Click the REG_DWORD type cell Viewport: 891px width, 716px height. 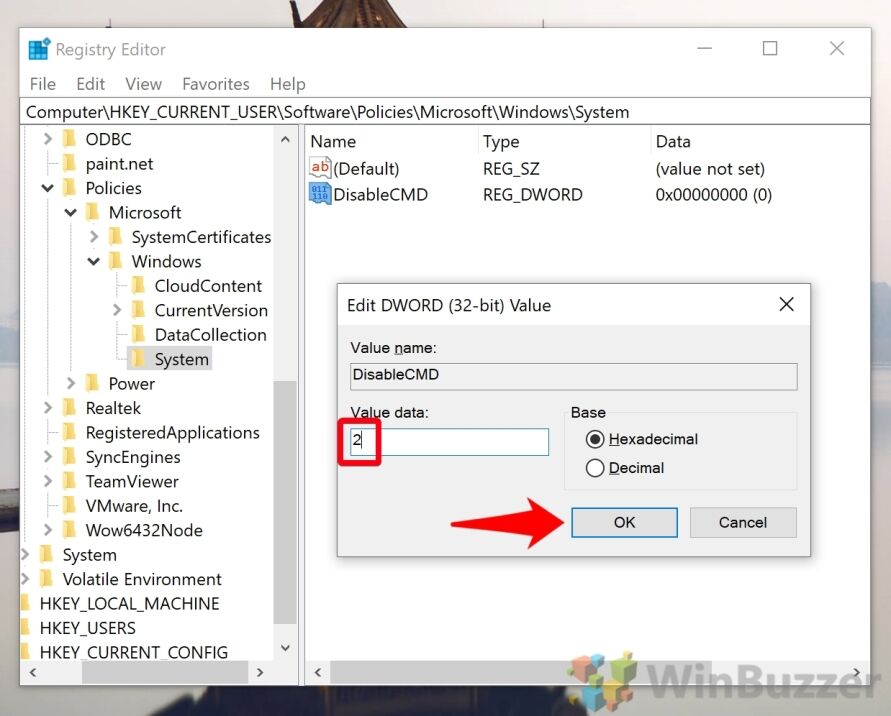coord(532,194)
